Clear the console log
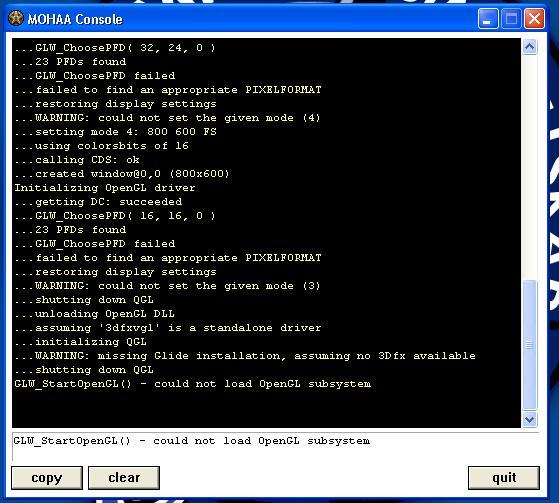This screenshot has width=559, height=503. [x=124, y=478]
